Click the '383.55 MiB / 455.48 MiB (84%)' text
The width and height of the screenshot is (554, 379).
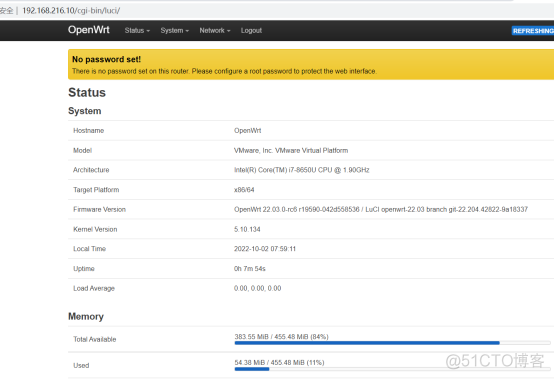[281, 337]
